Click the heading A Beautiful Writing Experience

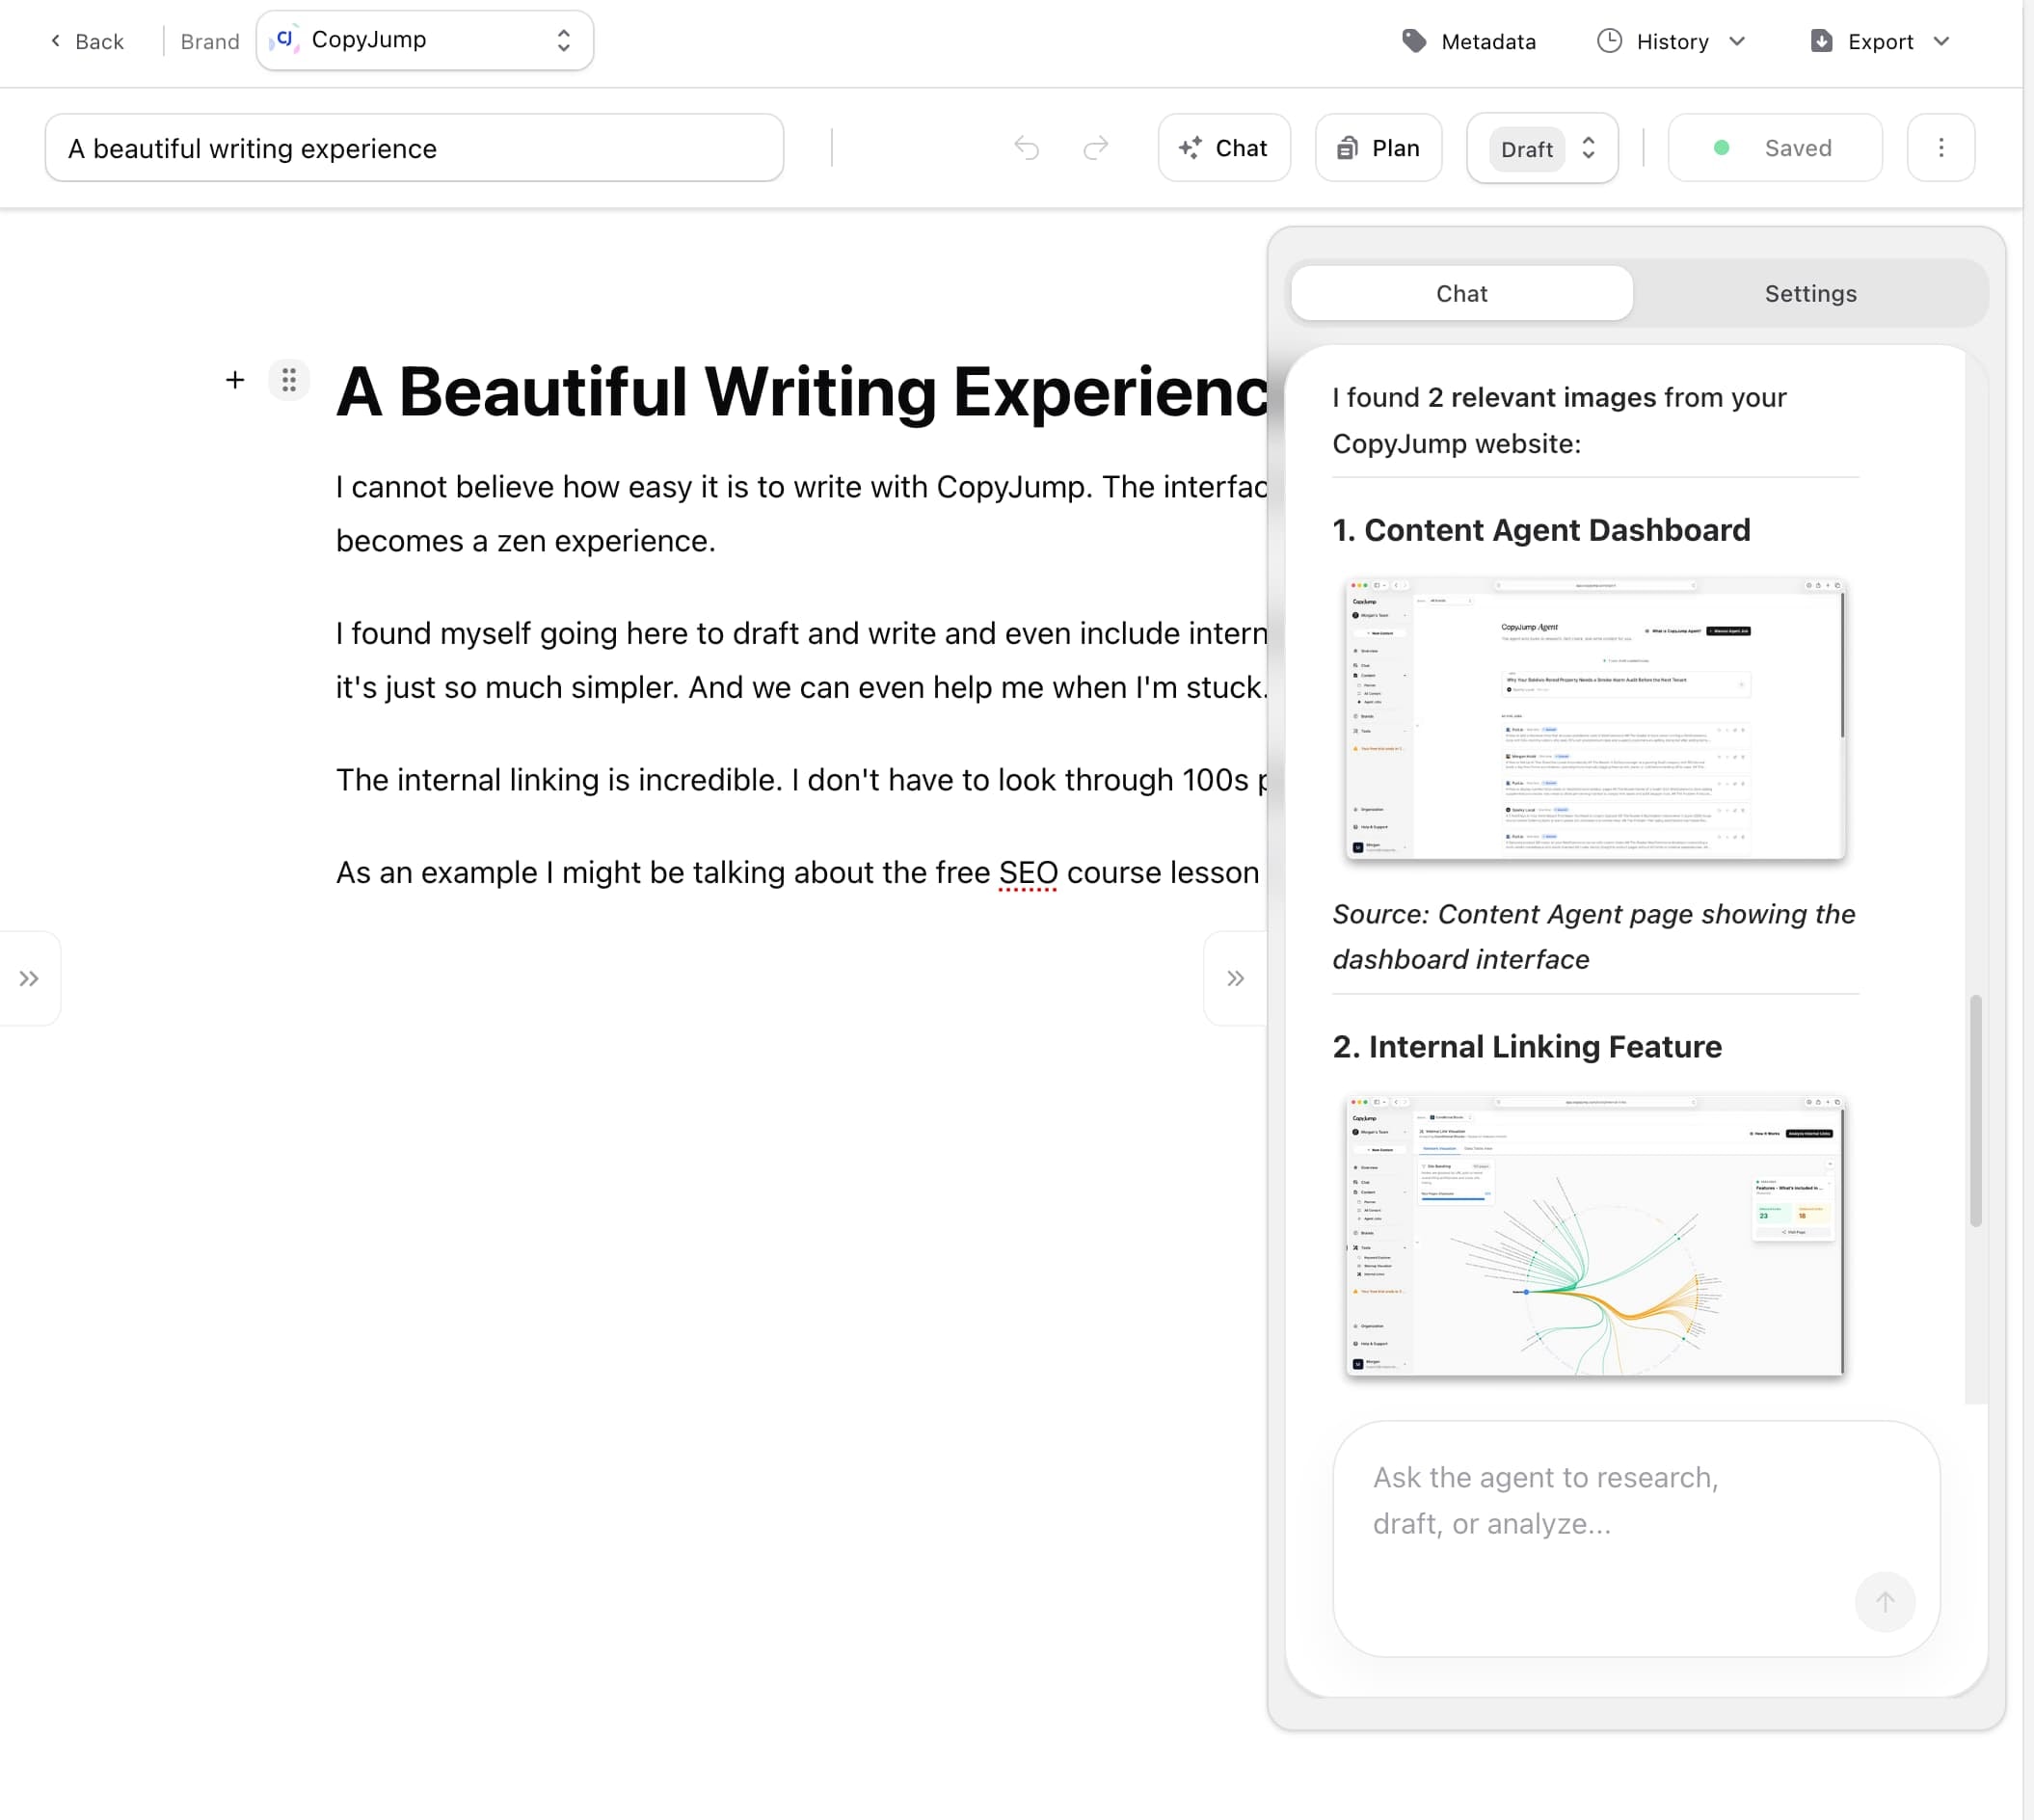coord(801,391)
